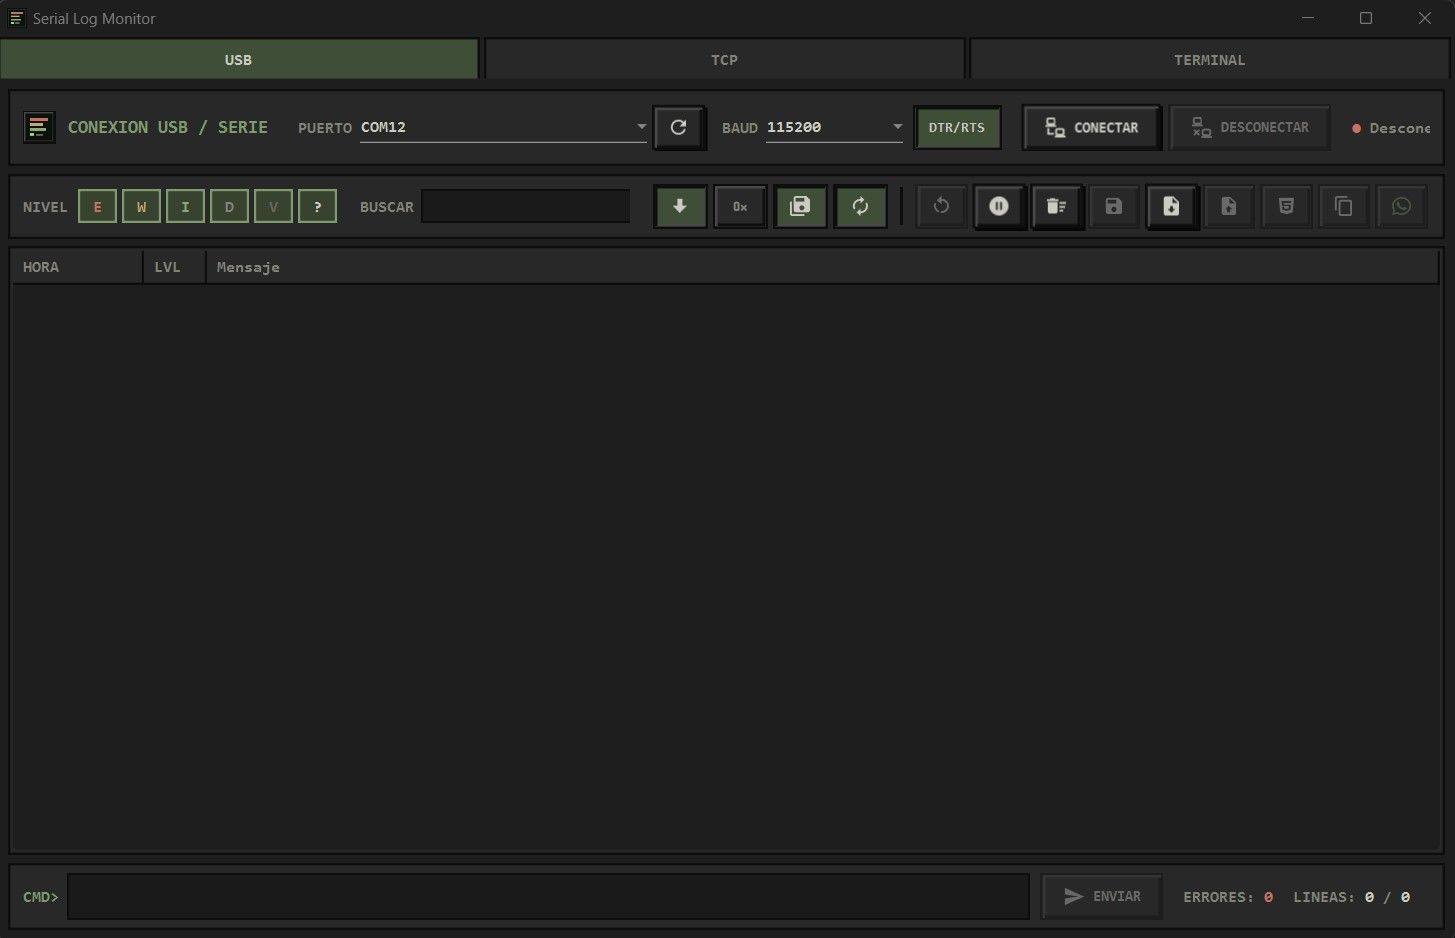The height and width of the screenshot is (938, 1455).
Task: Clear the log with the trash icon
Action: (1057, 207)
